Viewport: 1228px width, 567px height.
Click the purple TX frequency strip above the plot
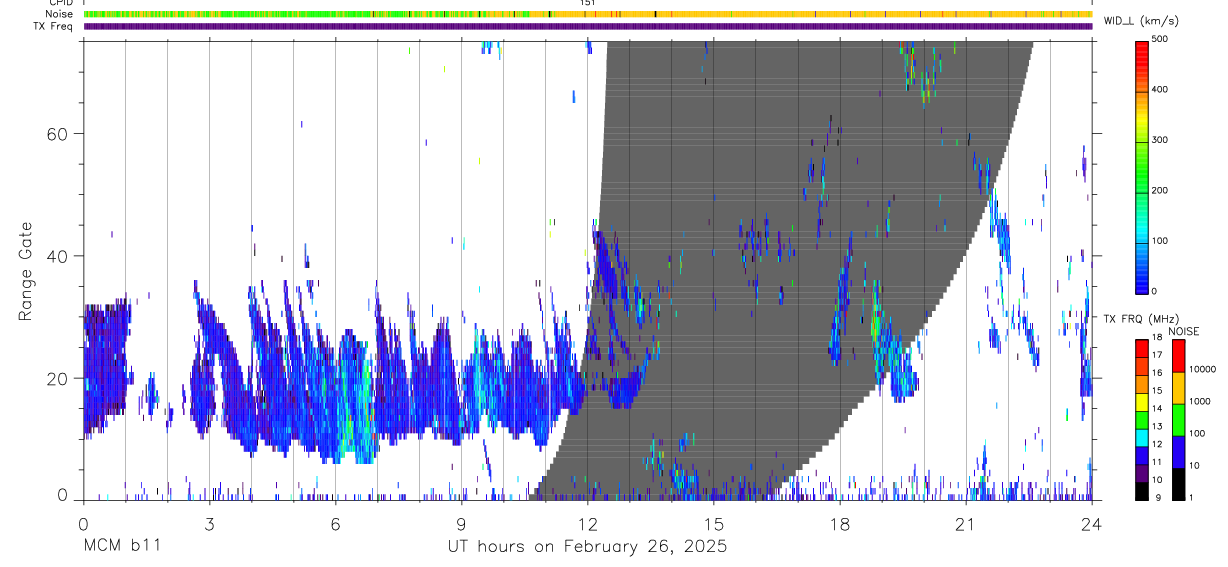click(x=588, y=26)
